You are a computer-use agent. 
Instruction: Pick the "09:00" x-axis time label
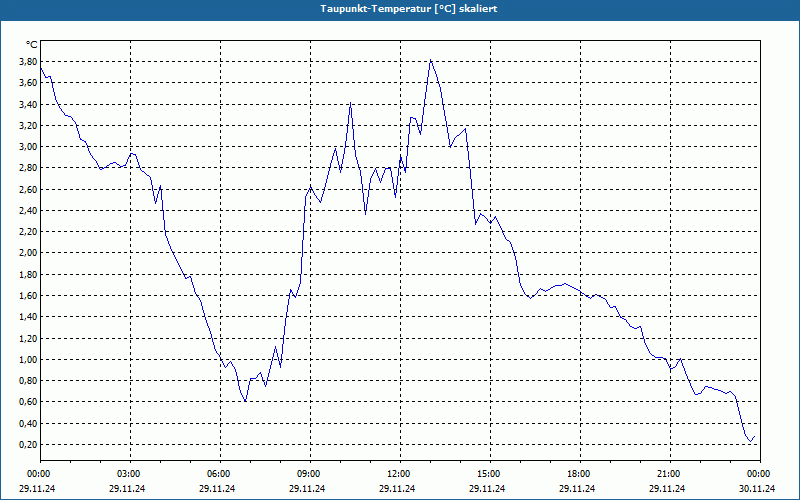307,474
